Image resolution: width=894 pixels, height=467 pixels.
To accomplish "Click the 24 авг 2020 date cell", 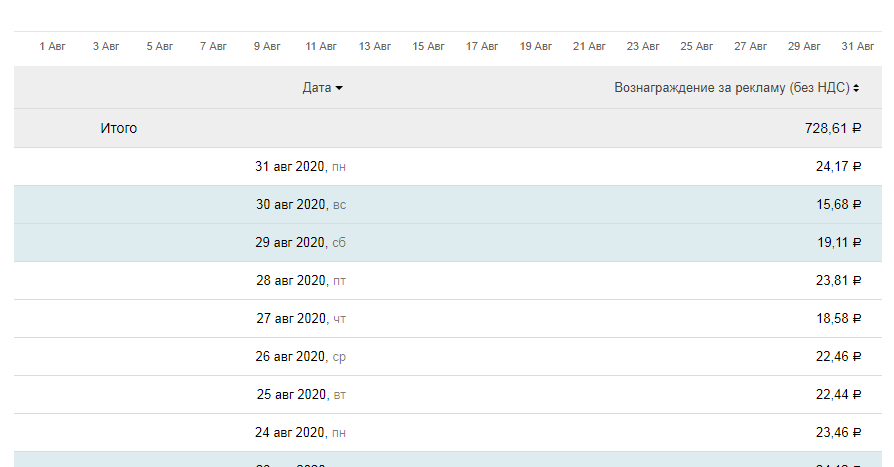I will 300,433.
